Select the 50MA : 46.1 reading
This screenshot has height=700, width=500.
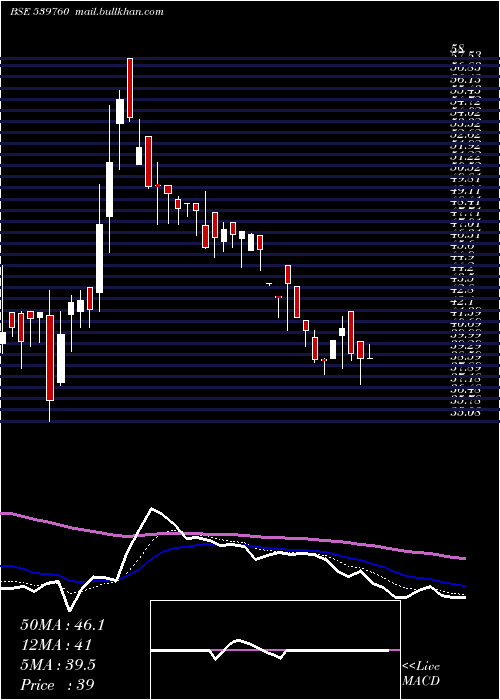(62, 625)
